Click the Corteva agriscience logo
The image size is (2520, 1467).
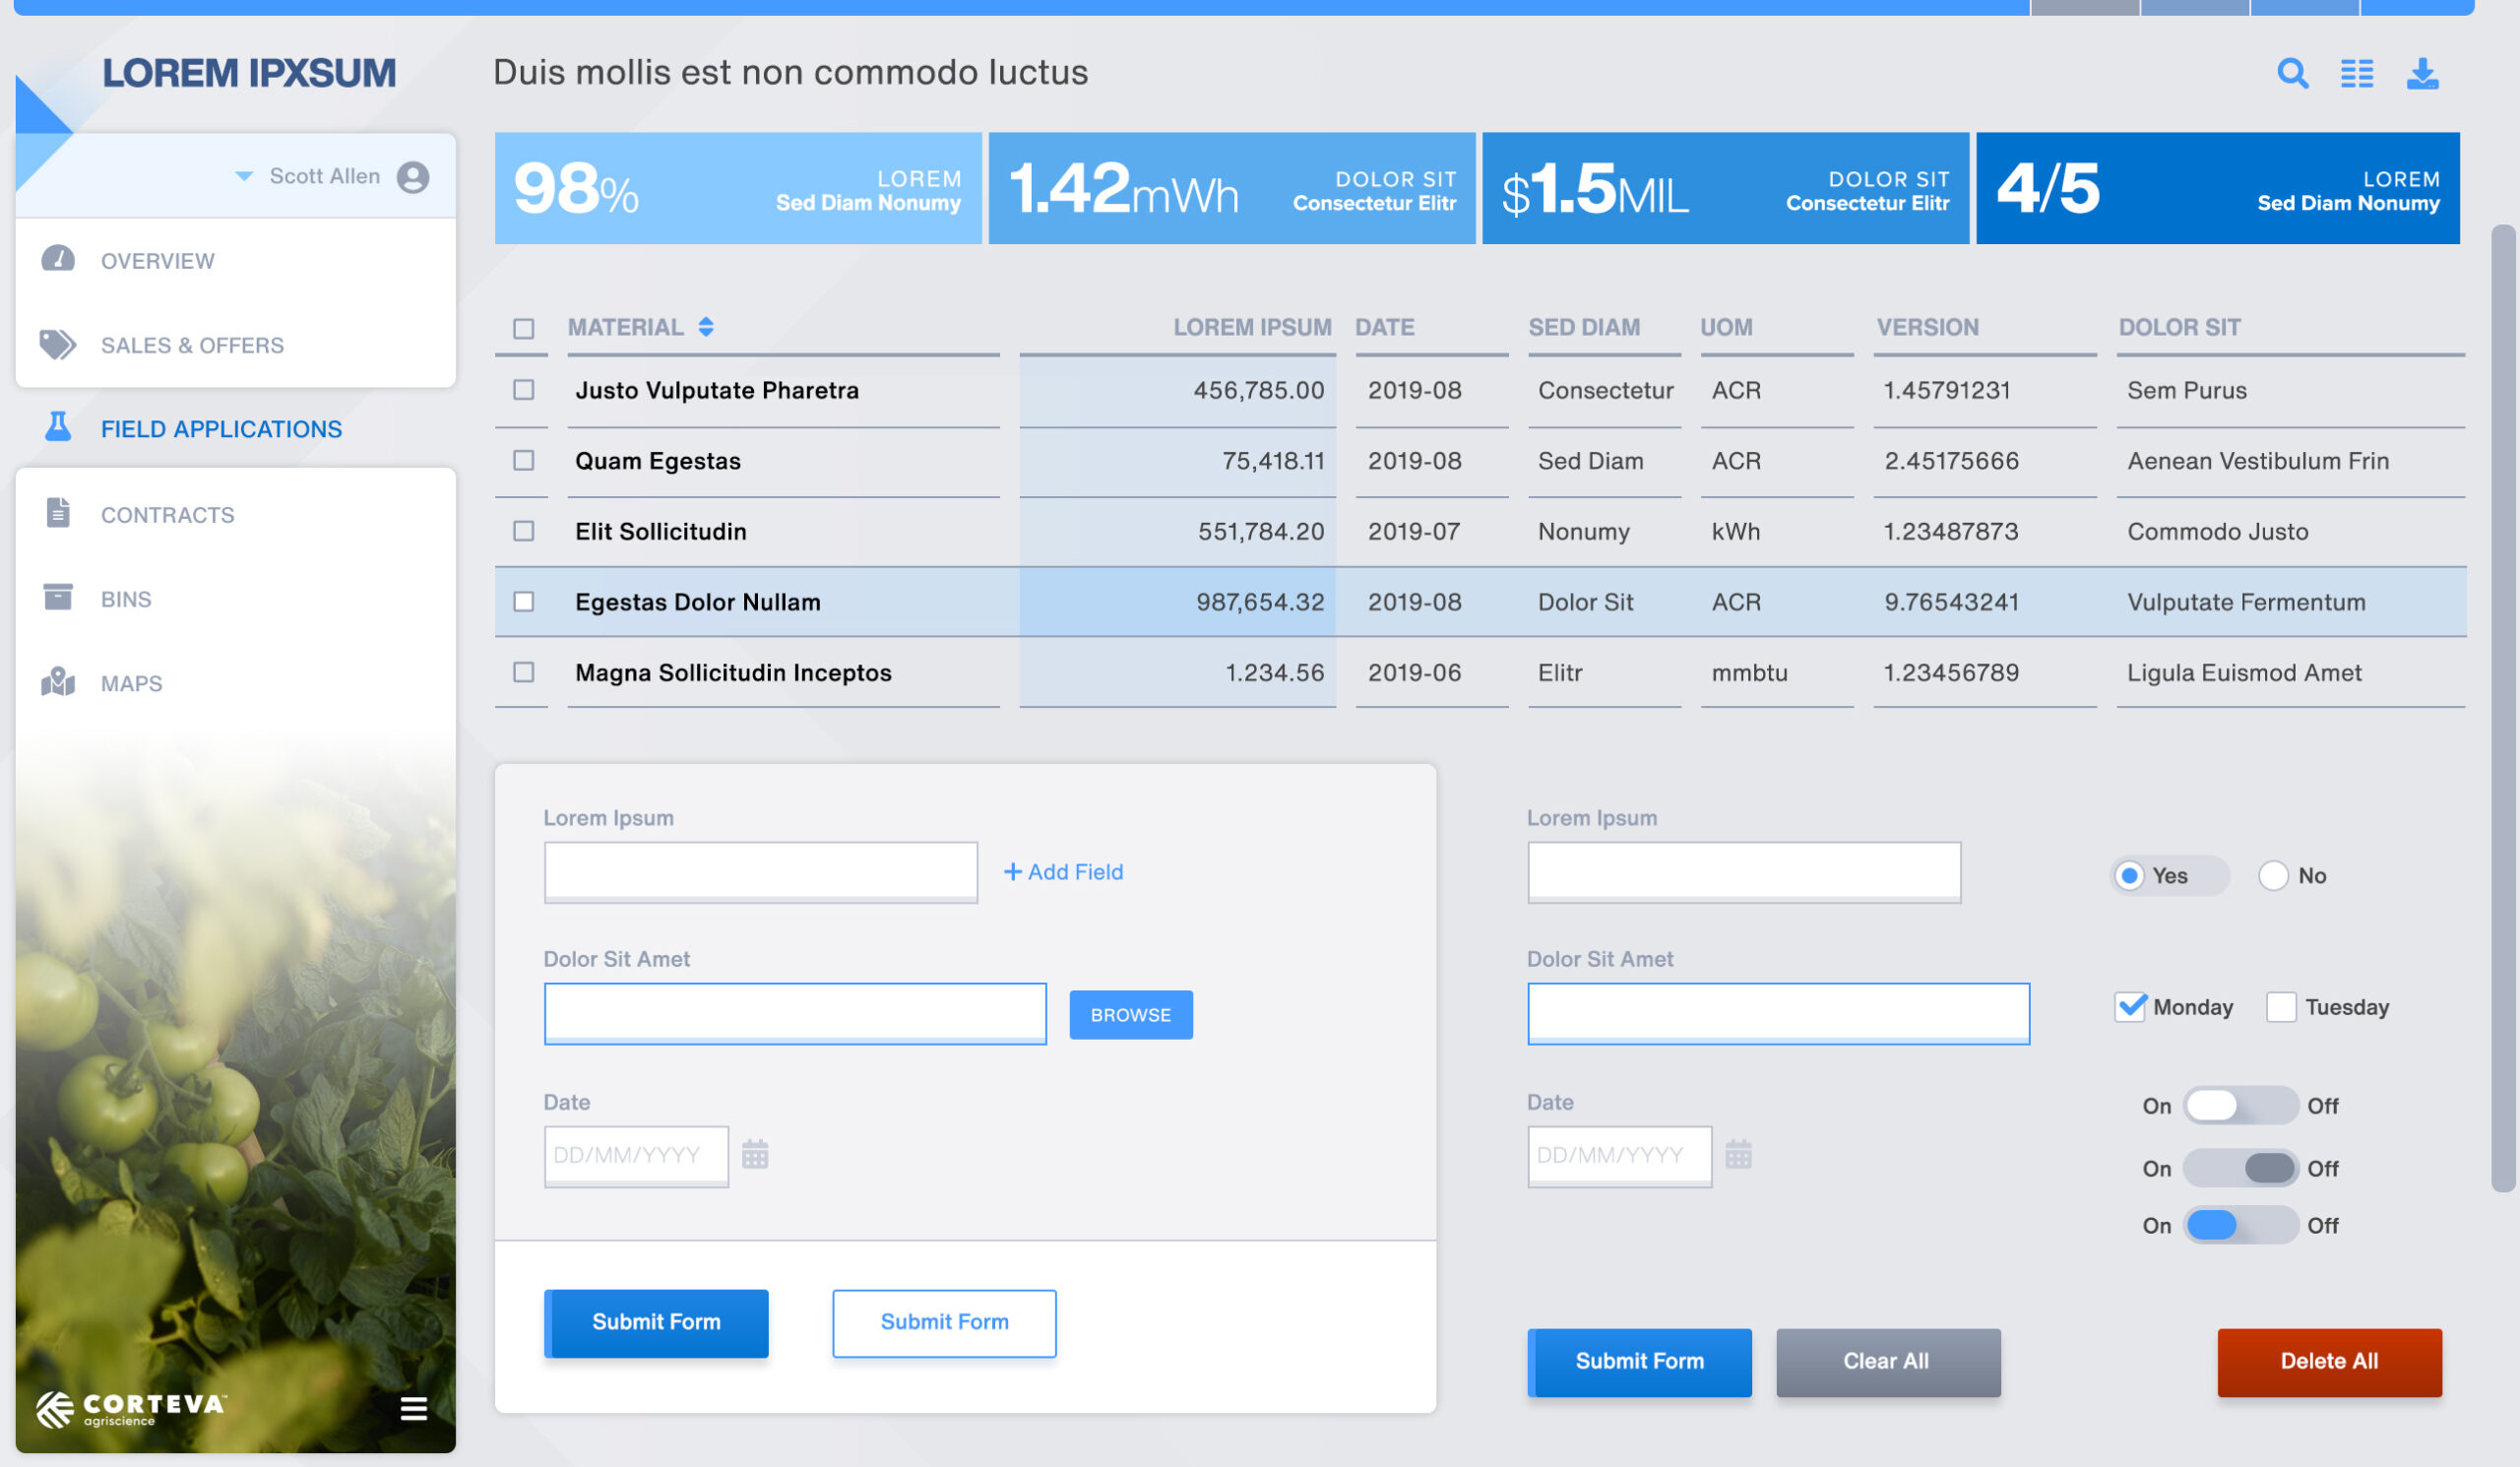tap(130, 1408)
